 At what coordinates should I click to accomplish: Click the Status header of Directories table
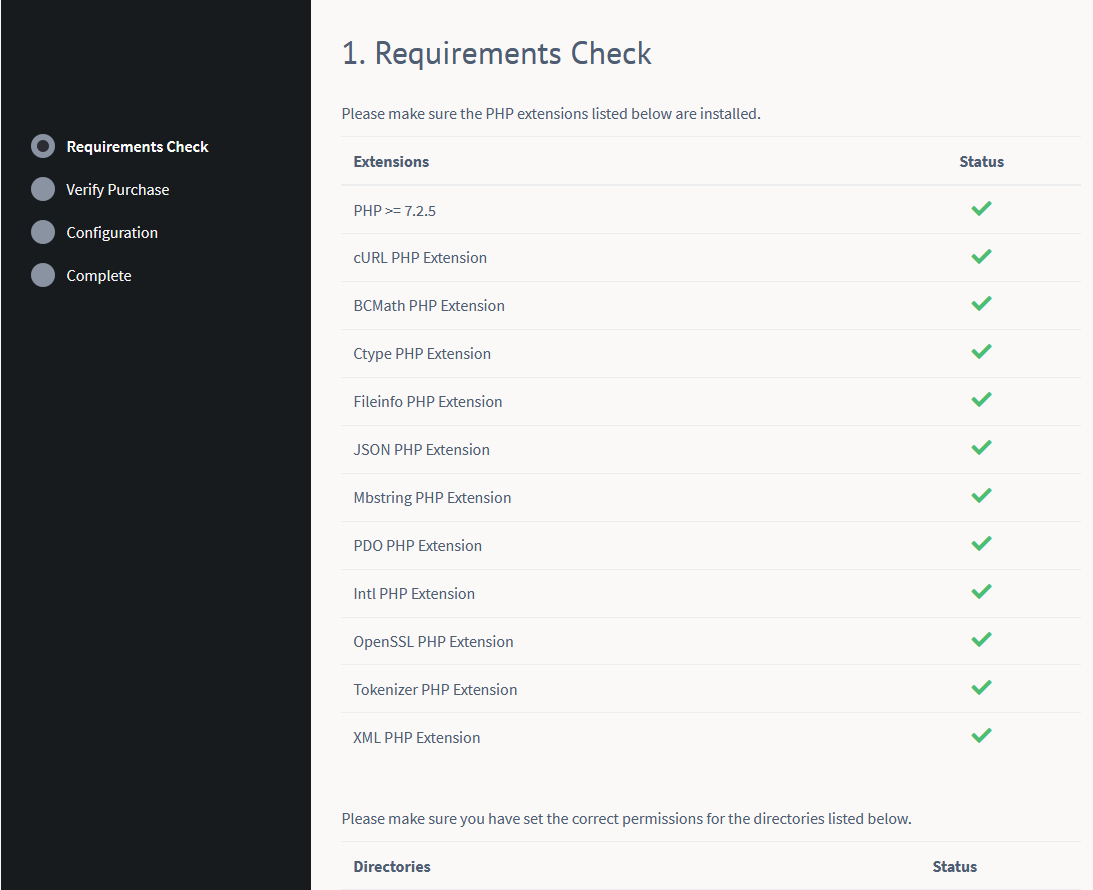(x=954, y=867)
